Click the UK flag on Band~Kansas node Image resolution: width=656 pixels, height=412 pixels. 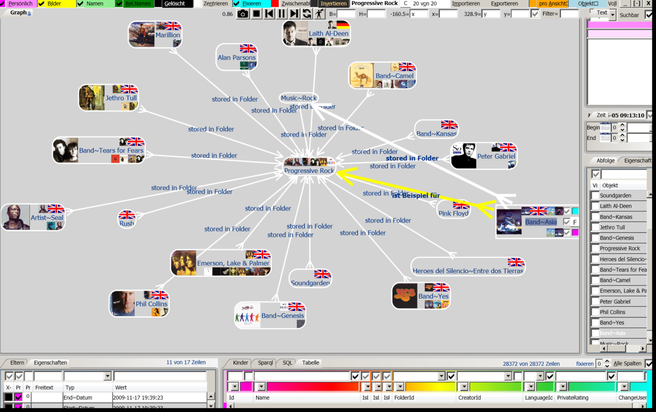tap(449, 125)
